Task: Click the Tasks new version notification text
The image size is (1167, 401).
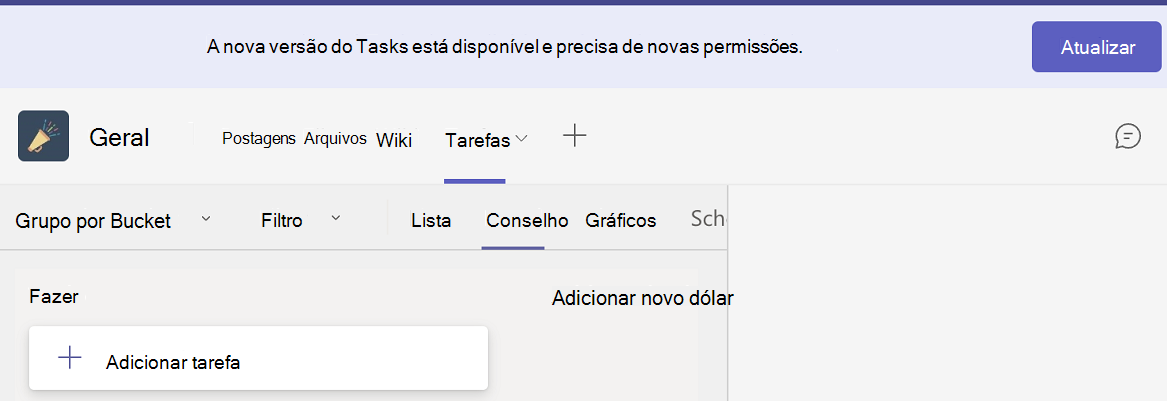Action: pyautogui.click(x=504, y=46)
